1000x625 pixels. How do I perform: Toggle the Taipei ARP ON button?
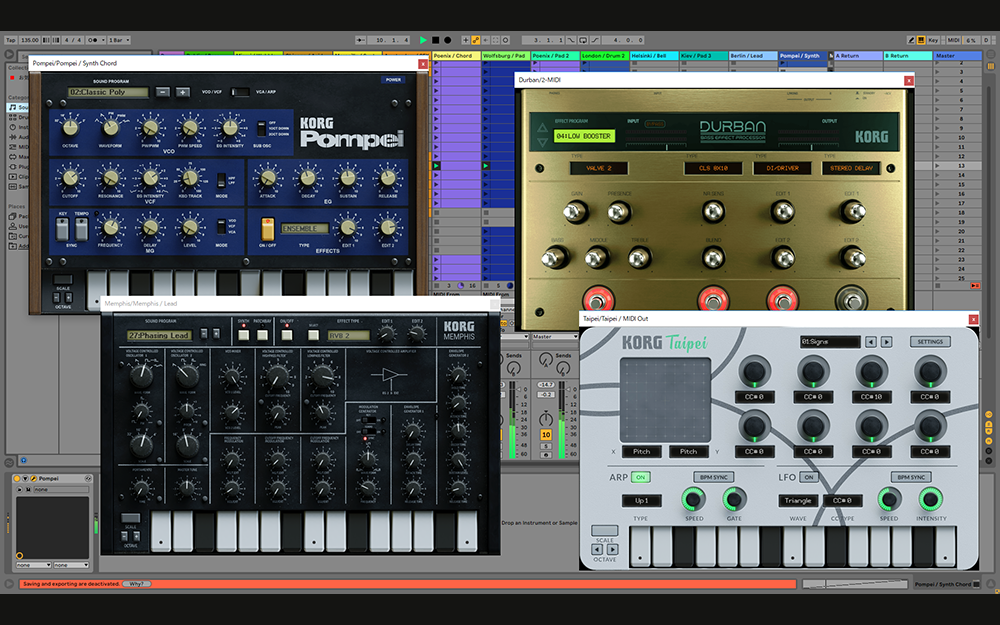[640, 477]
